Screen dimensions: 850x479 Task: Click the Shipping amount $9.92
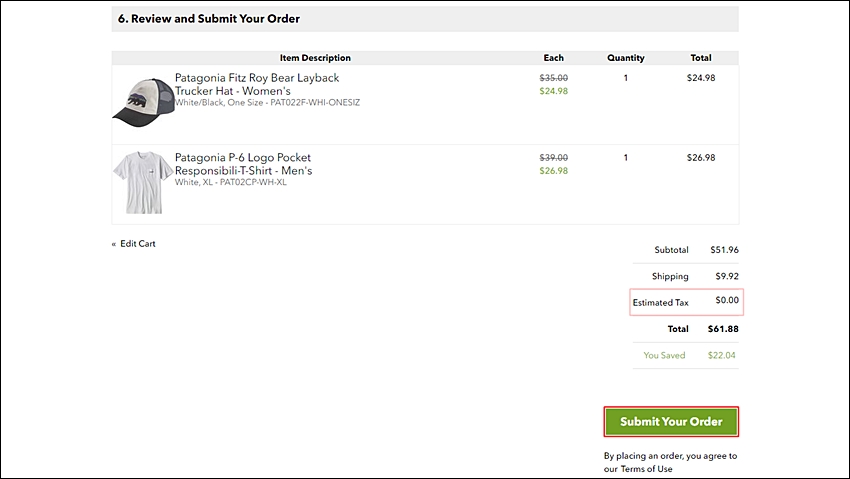click(727, 276)
